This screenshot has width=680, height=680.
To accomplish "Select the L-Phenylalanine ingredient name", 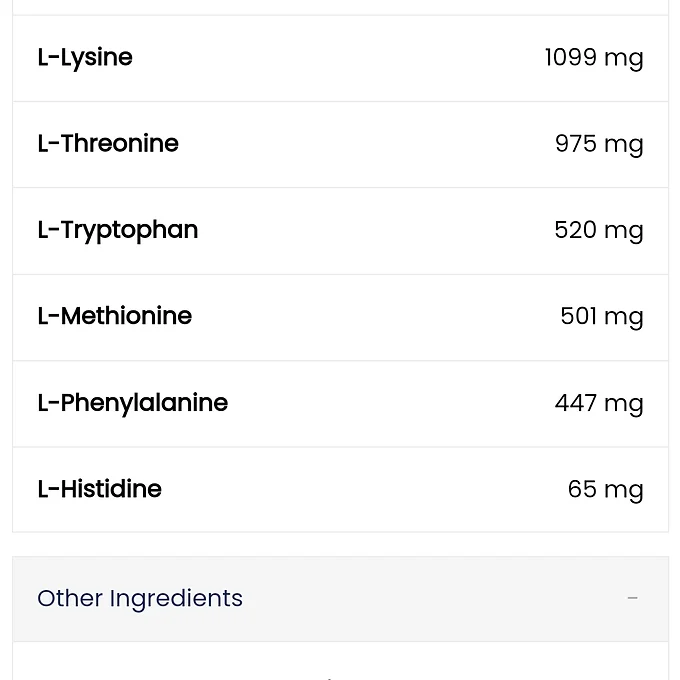I will pos(133,403).
